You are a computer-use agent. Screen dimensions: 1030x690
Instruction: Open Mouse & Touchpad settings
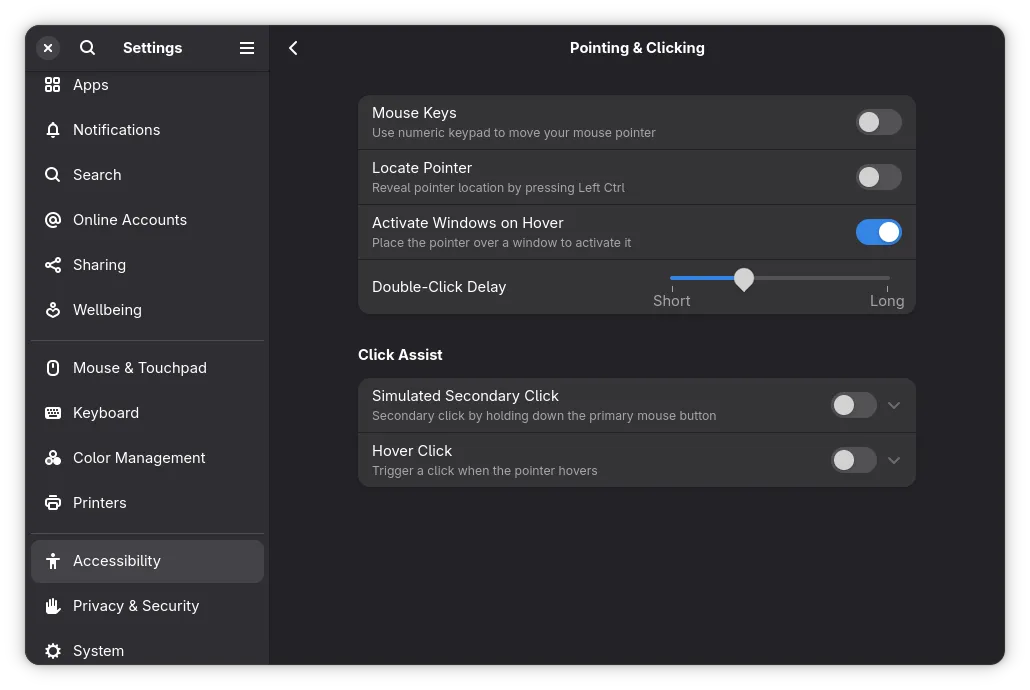point(140,368)
